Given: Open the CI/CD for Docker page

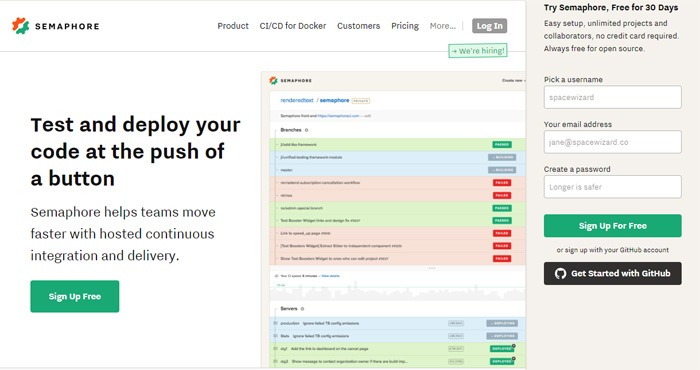Looking at the screenshot, I should click(293, 26).
